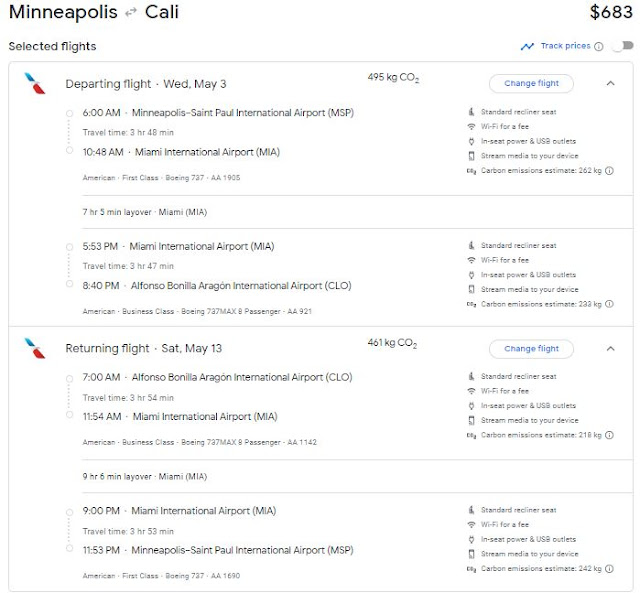Screen dimensions: 640x593
Task: Click the CO2 icon beside the 218 kg estimate
Action: pos(471,435)
